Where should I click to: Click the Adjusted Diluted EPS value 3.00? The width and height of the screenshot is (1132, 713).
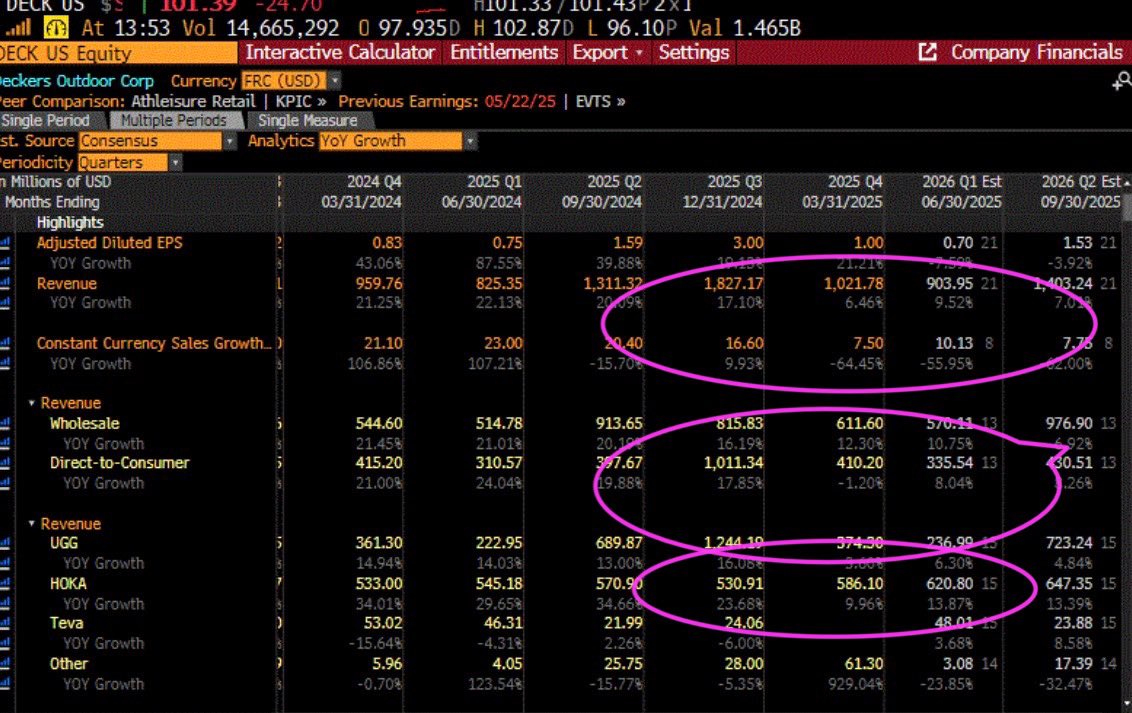point(748,243)
